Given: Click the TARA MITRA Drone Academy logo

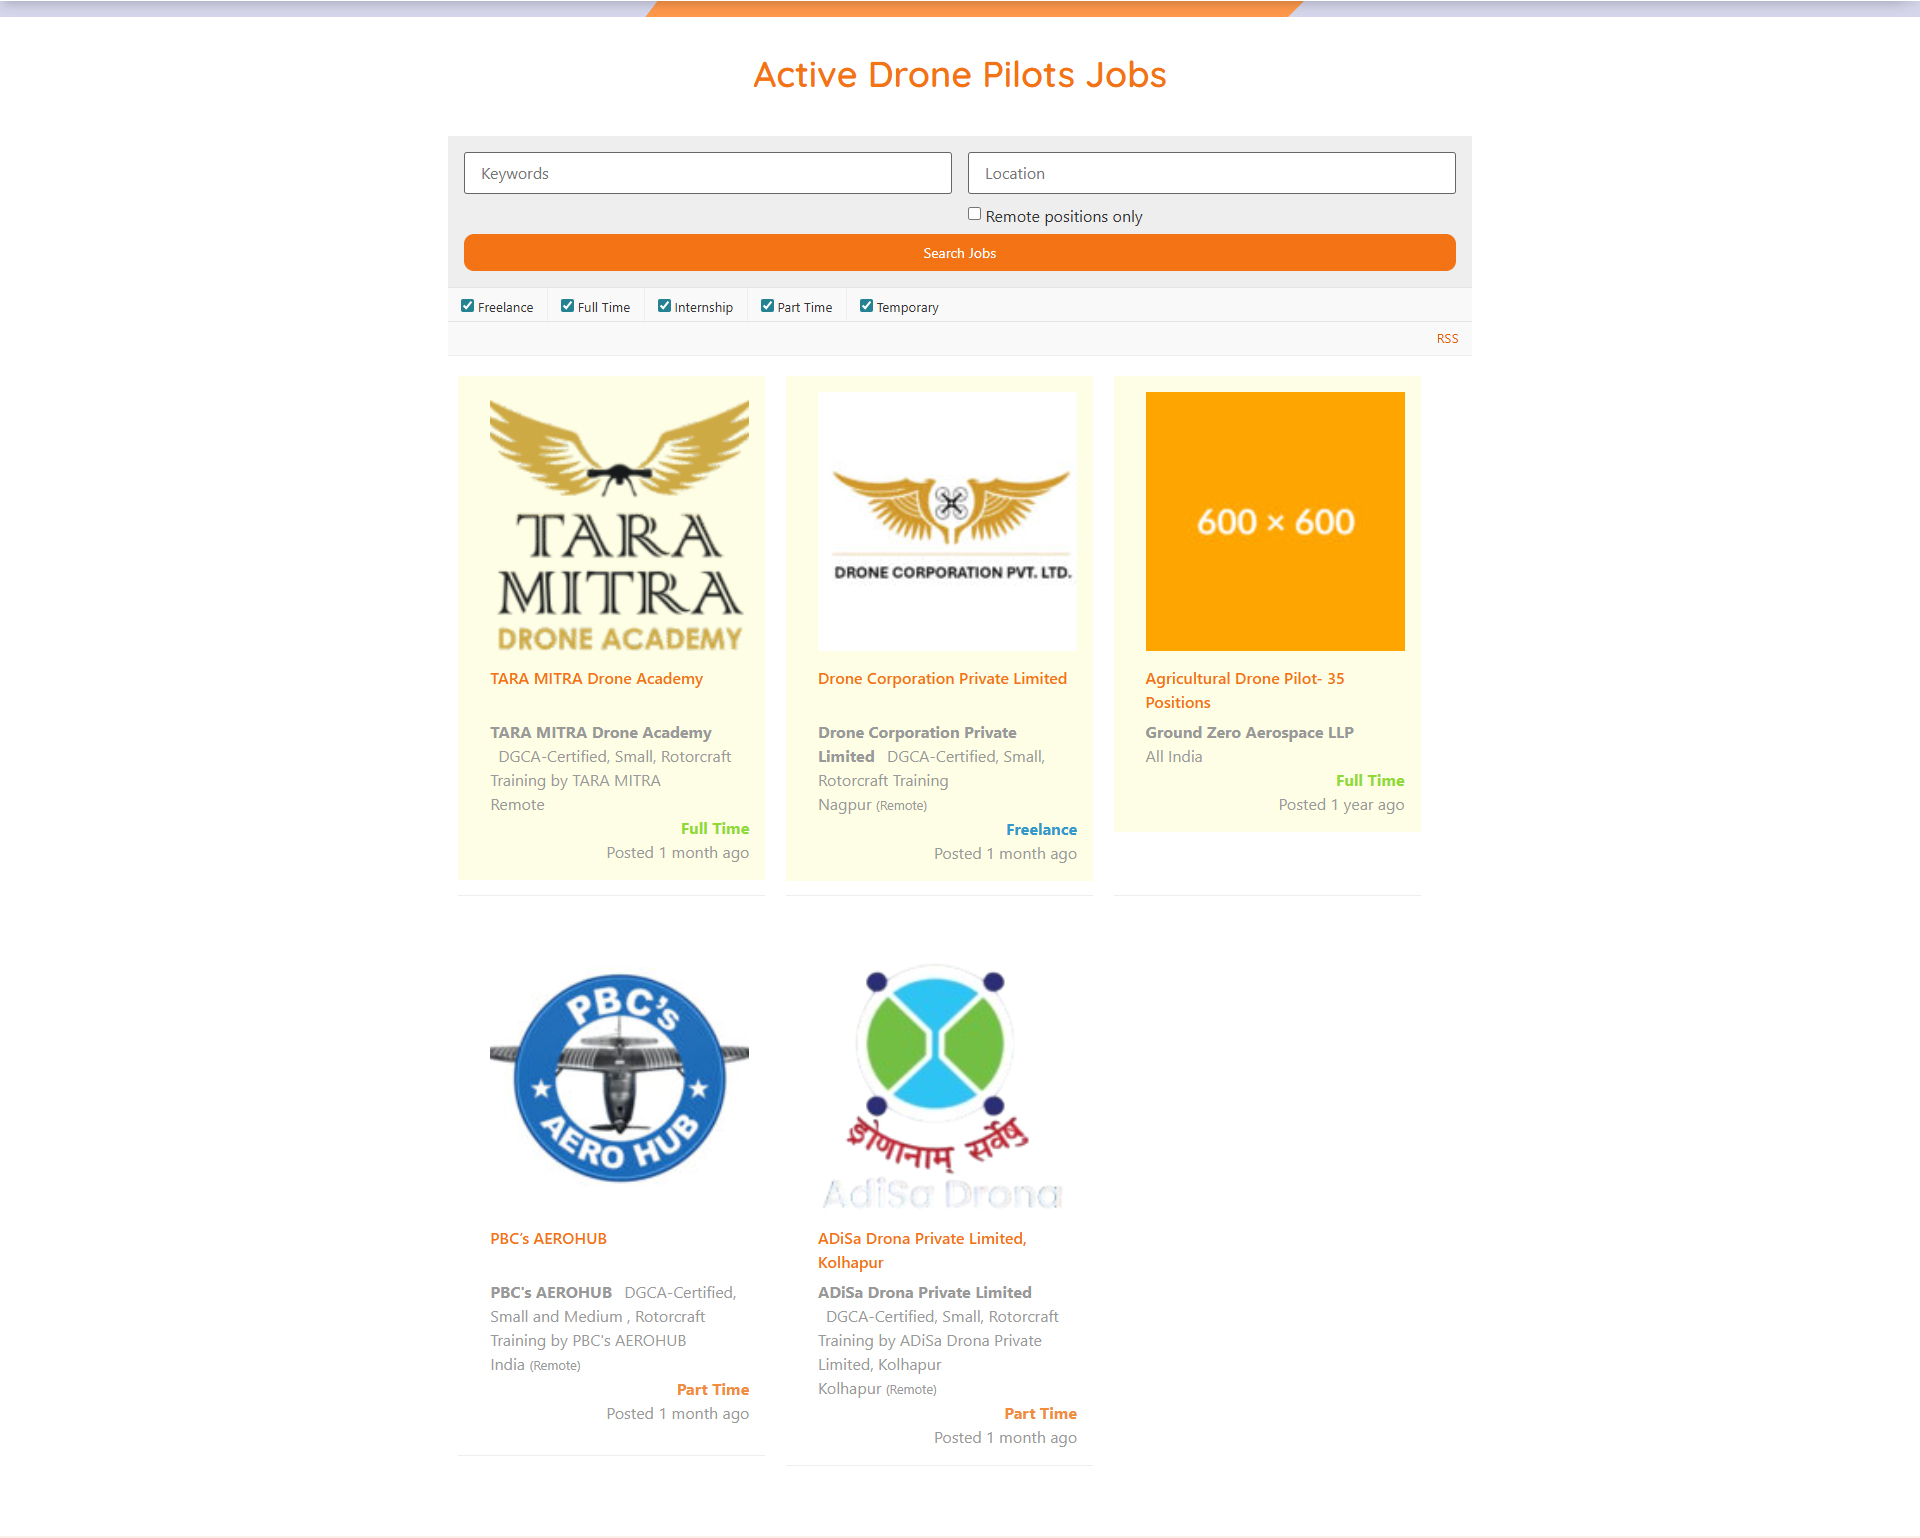Looking at the screenshot, I should point(619,522).
